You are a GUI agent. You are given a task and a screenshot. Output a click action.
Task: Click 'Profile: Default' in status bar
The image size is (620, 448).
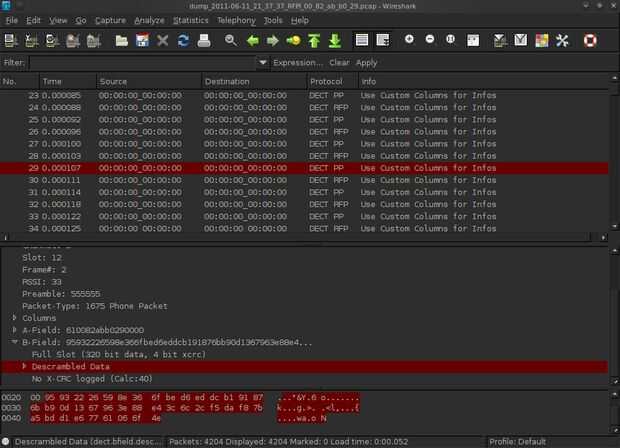pyautogui.click(x=517, y=442)
